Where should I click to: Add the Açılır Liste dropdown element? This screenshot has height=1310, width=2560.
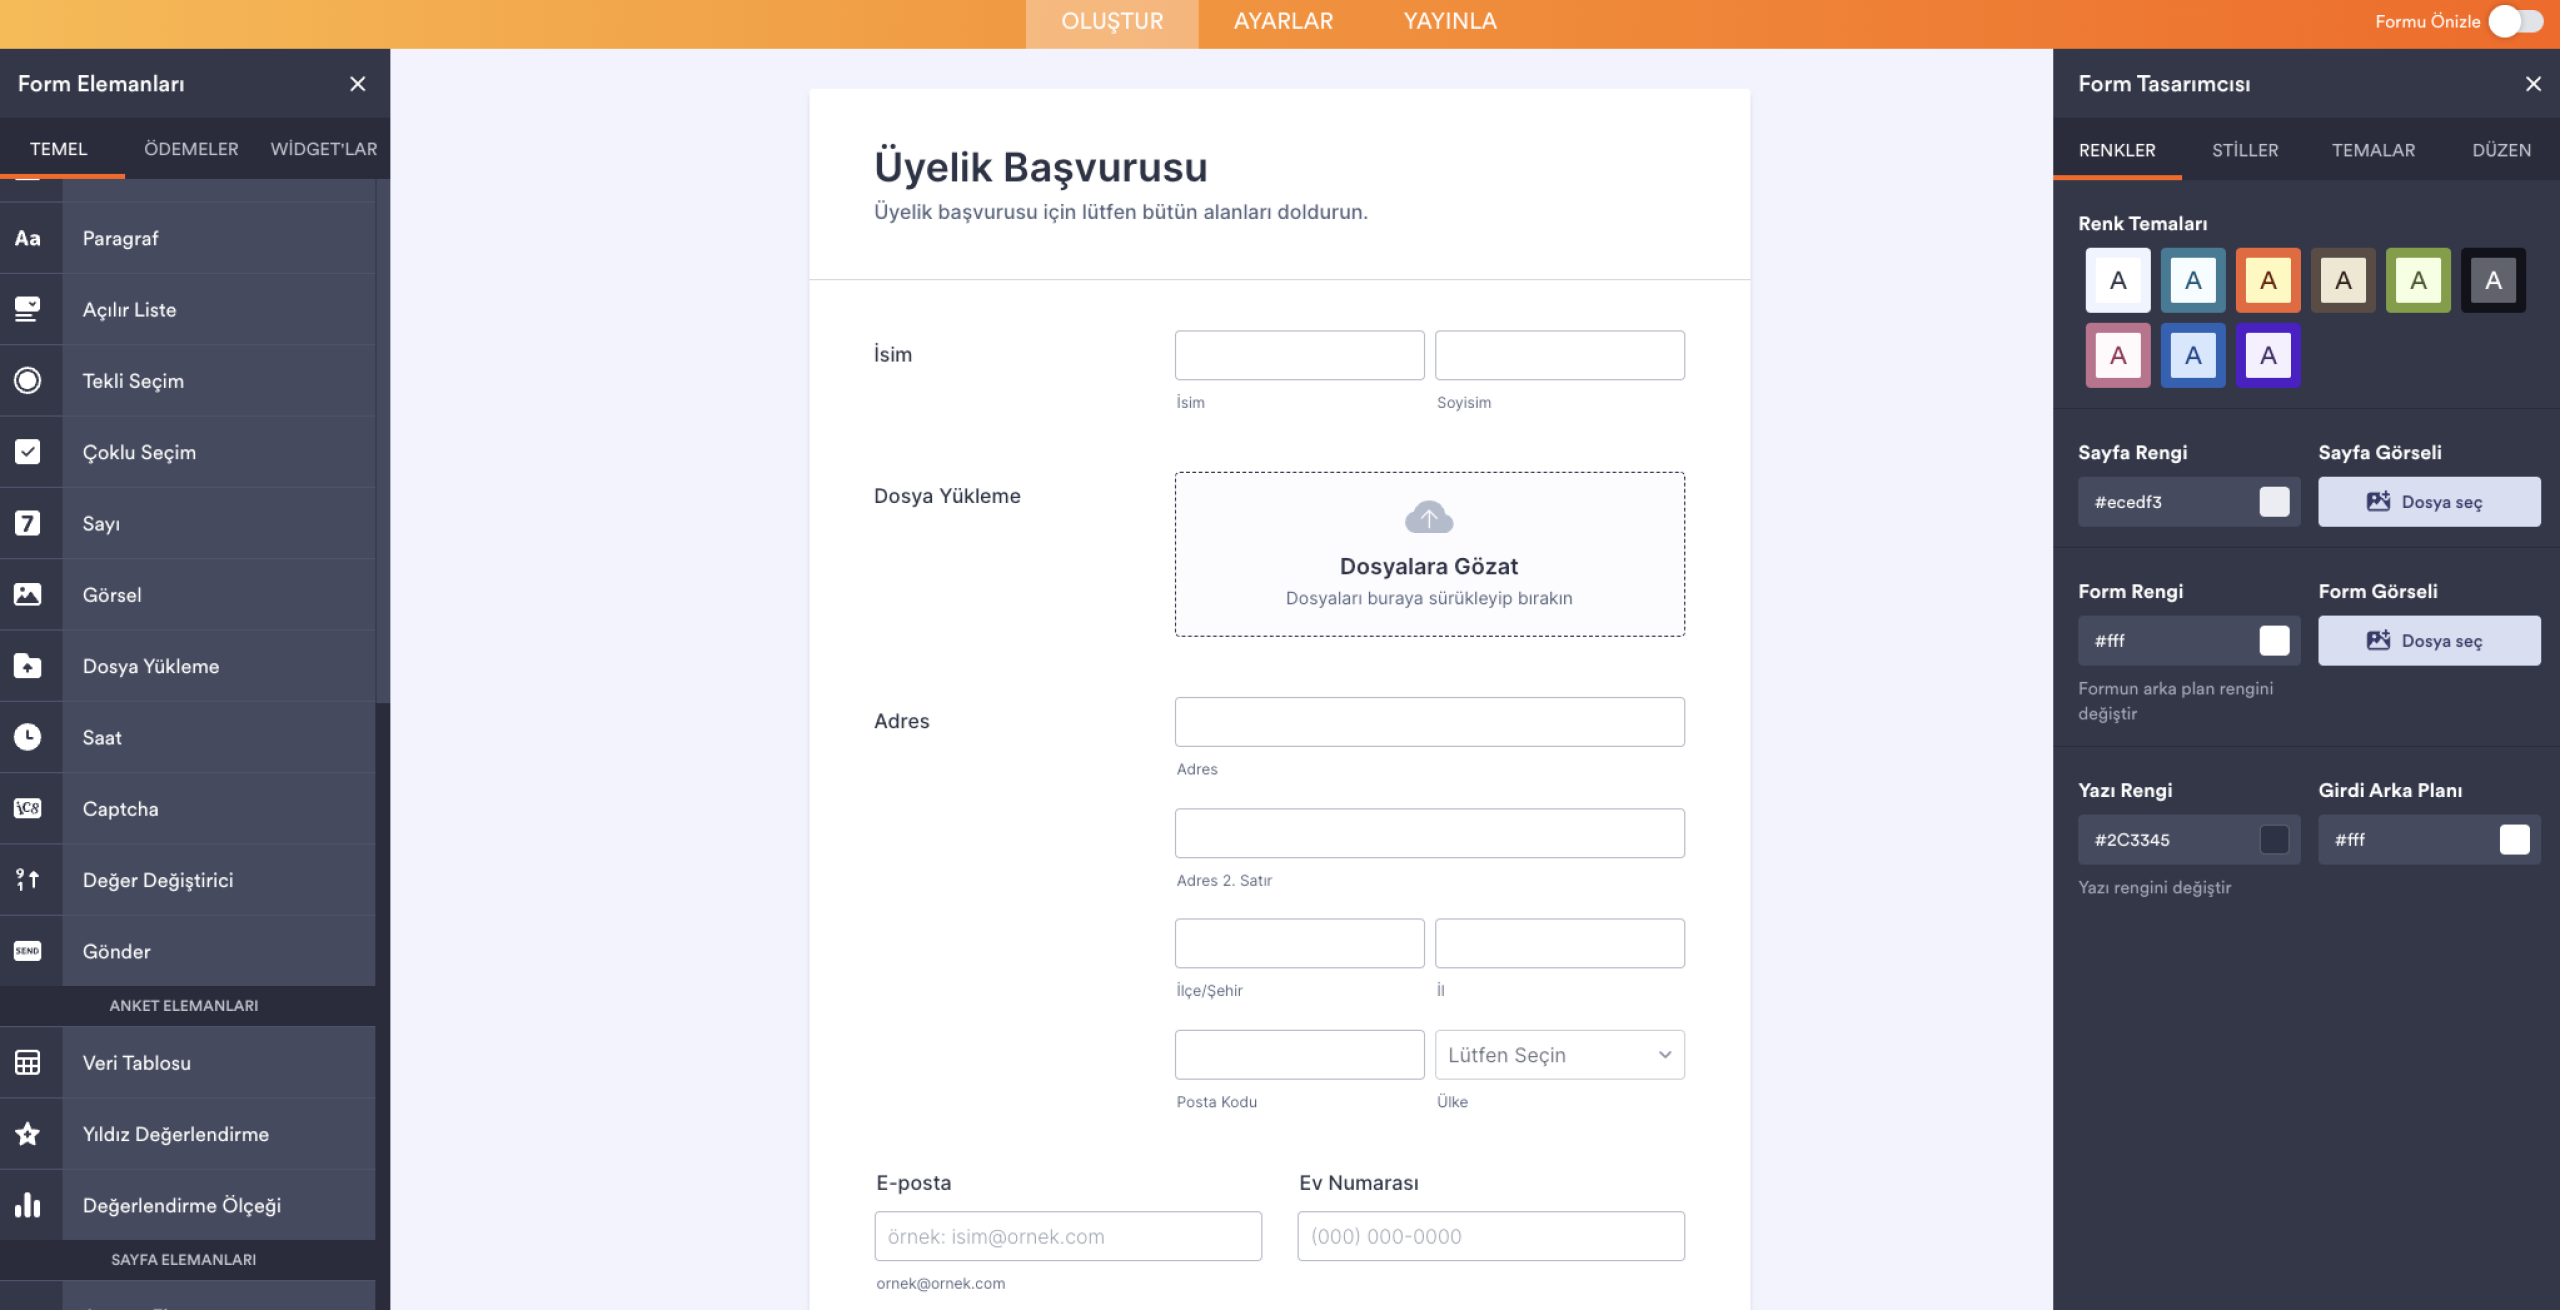[218, 310]
